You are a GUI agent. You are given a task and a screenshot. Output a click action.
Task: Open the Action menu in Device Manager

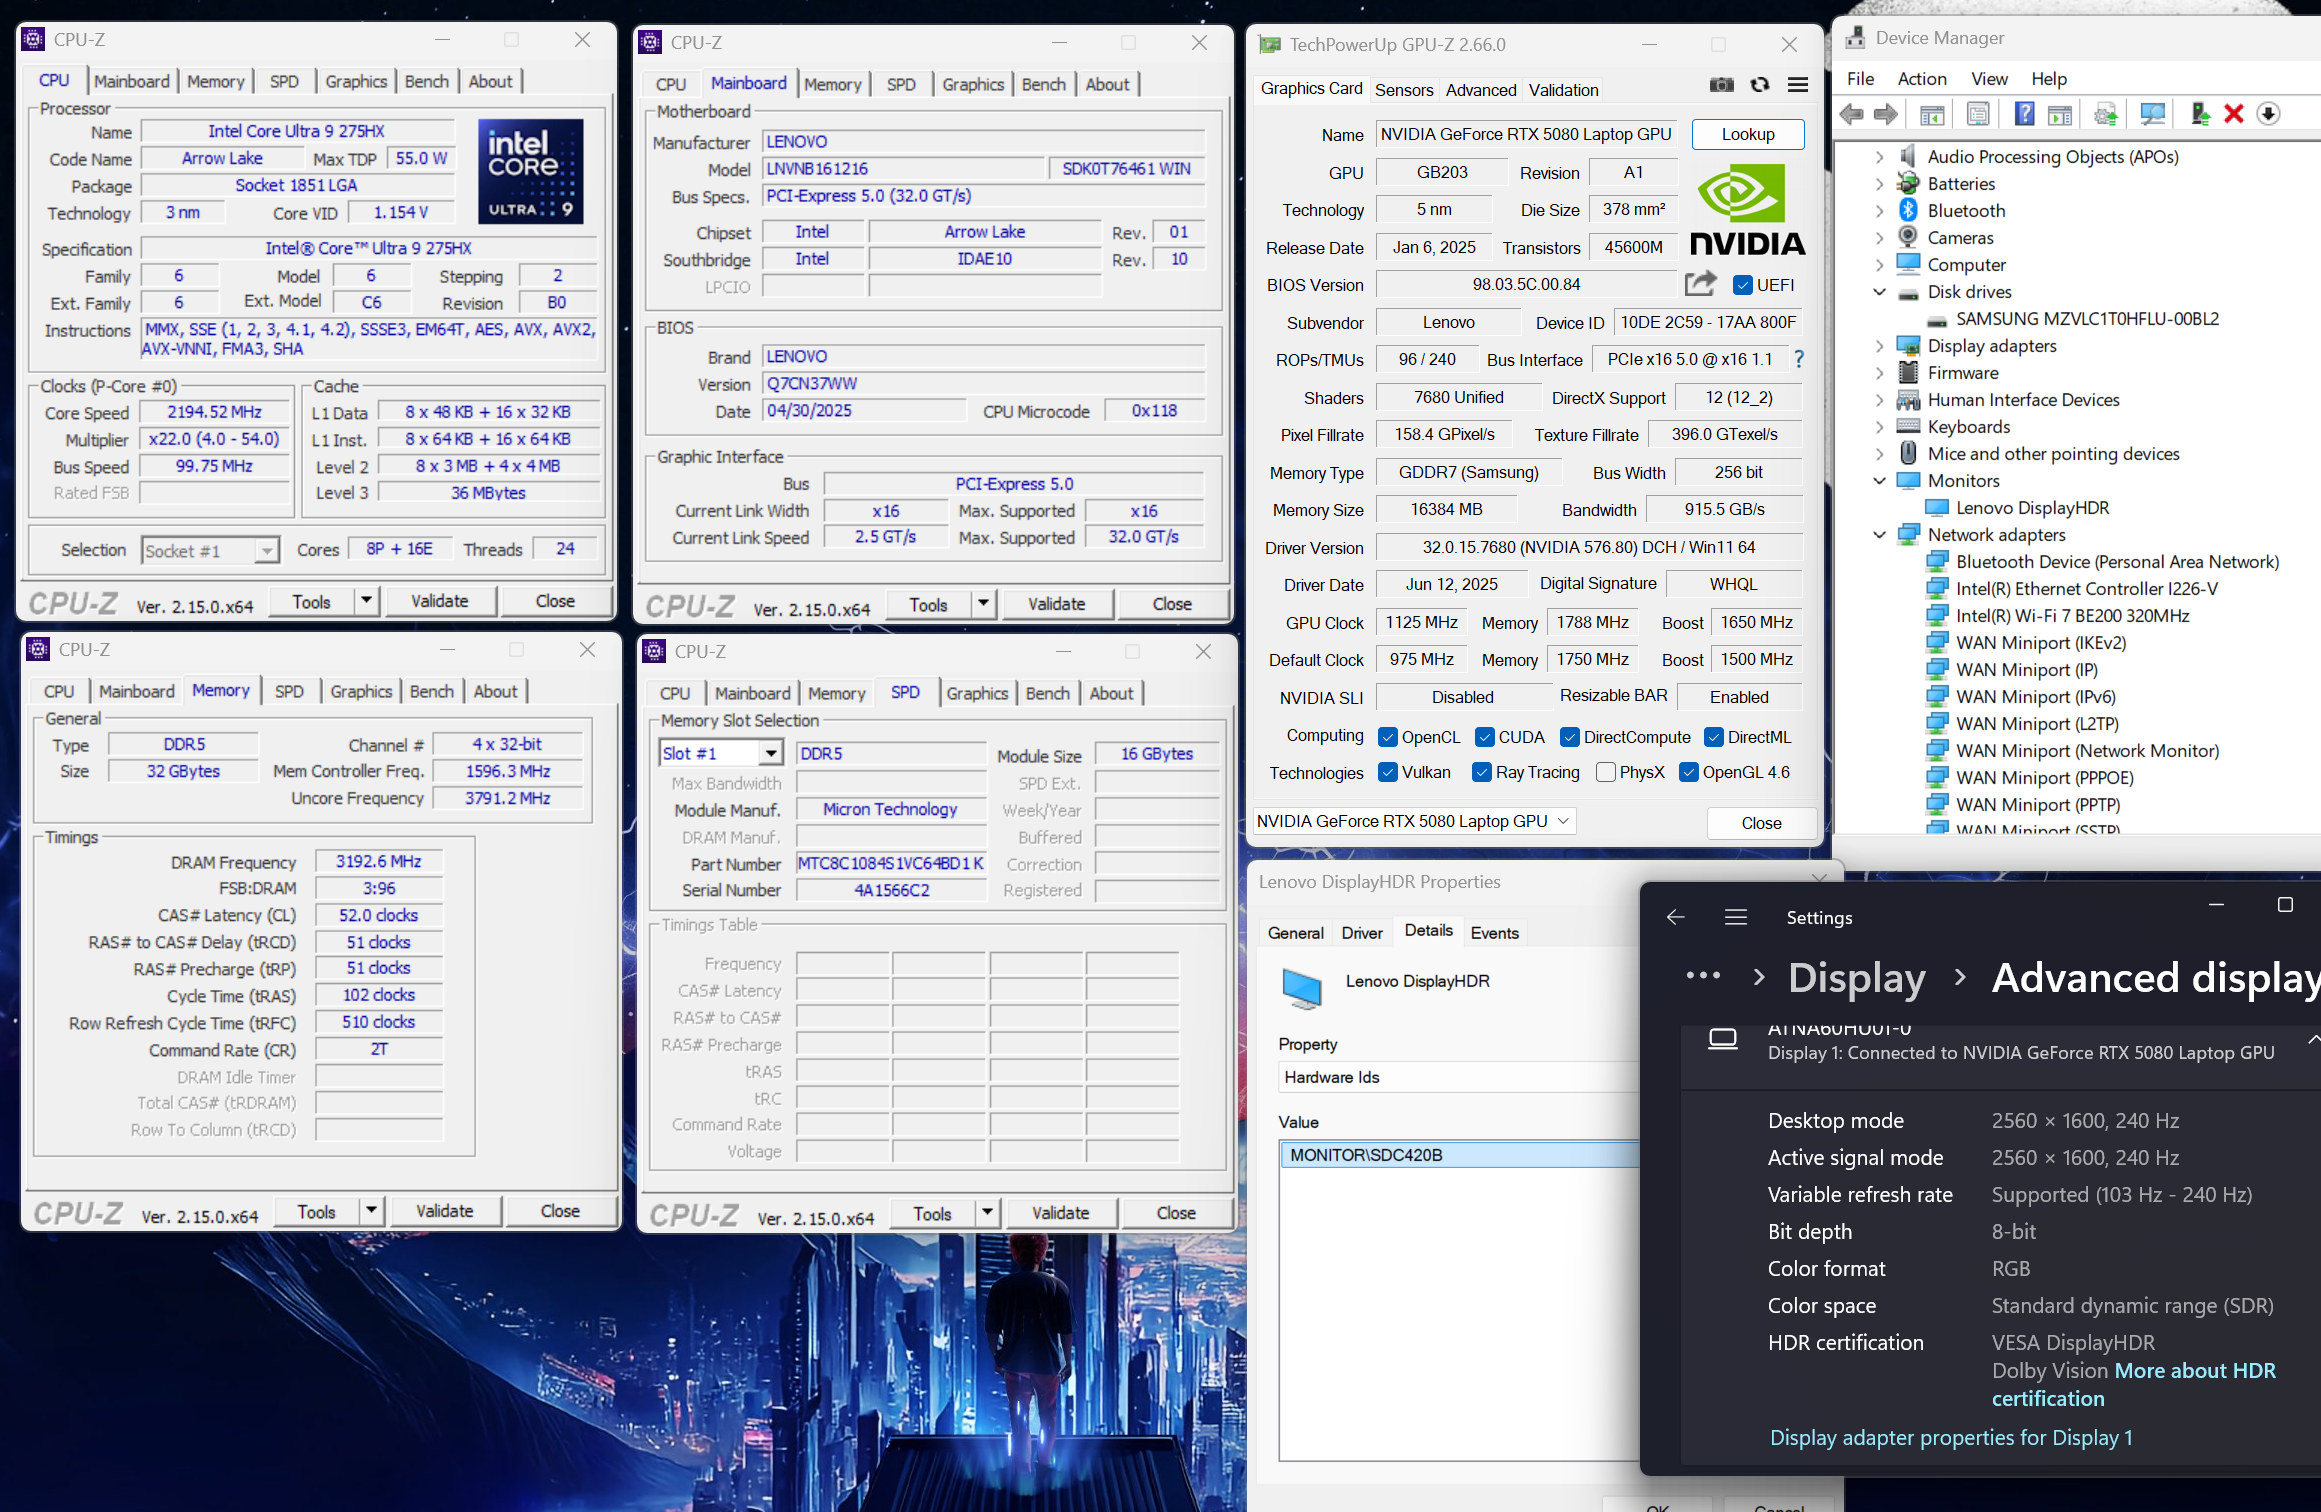tap(1922, 79)
